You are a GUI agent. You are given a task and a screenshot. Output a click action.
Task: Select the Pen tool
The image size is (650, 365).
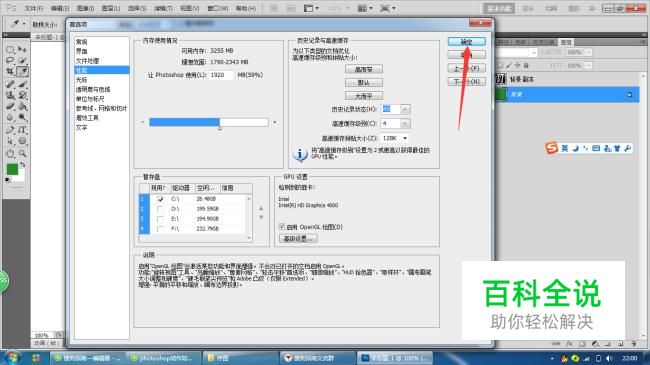(x=10, y=130)
